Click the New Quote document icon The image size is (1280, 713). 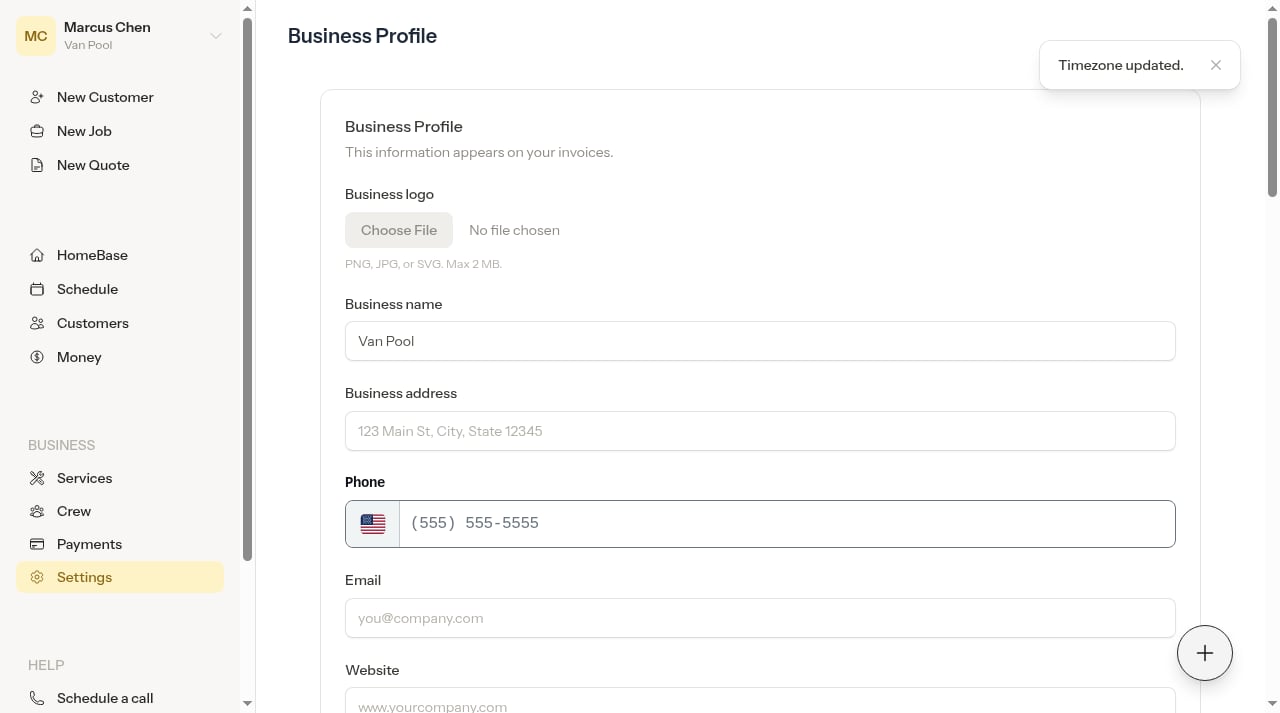(x=37, y=165)
